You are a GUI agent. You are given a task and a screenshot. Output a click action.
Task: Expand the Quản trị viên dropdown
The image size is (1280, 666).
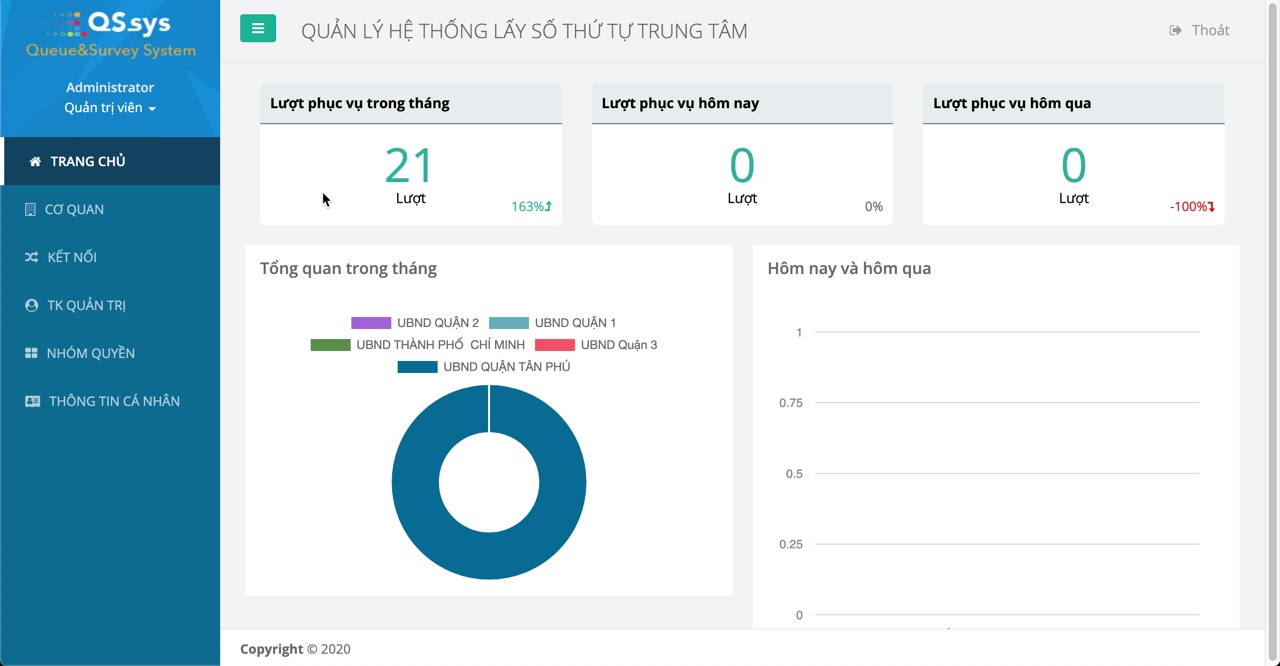click(x=110, y=108)
